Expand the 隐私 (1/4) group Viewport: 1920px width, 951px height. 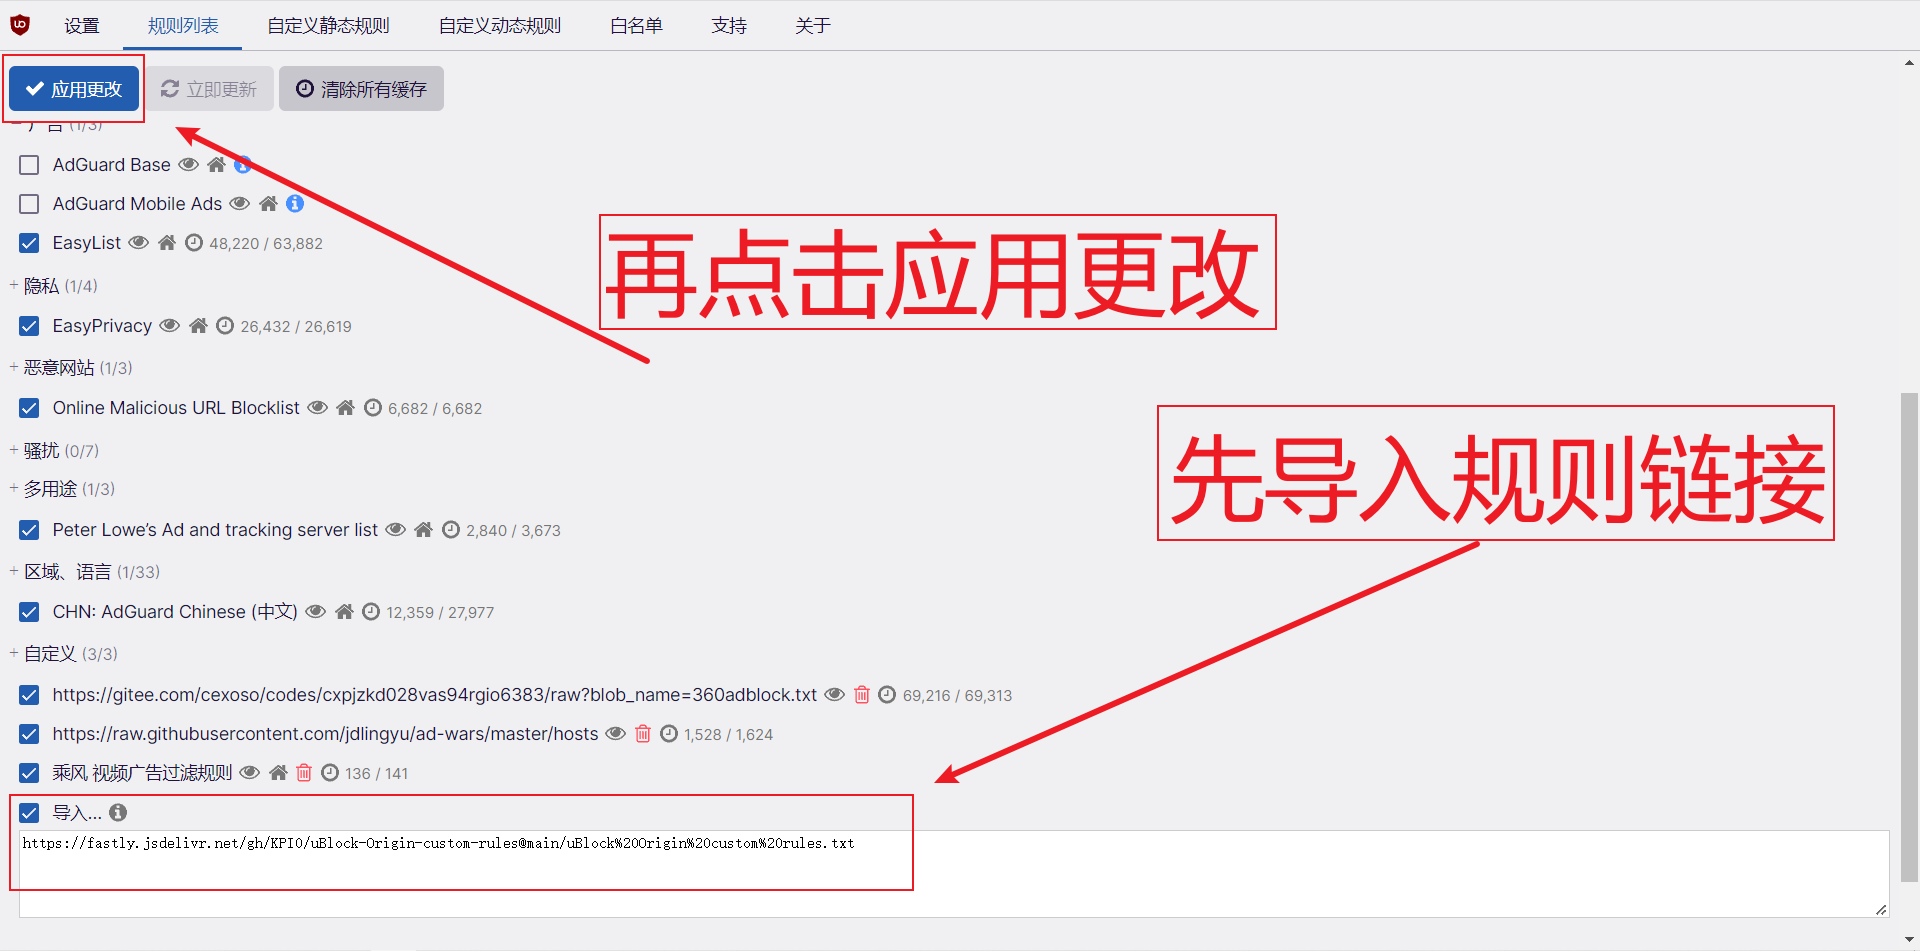tap(54, 286)
